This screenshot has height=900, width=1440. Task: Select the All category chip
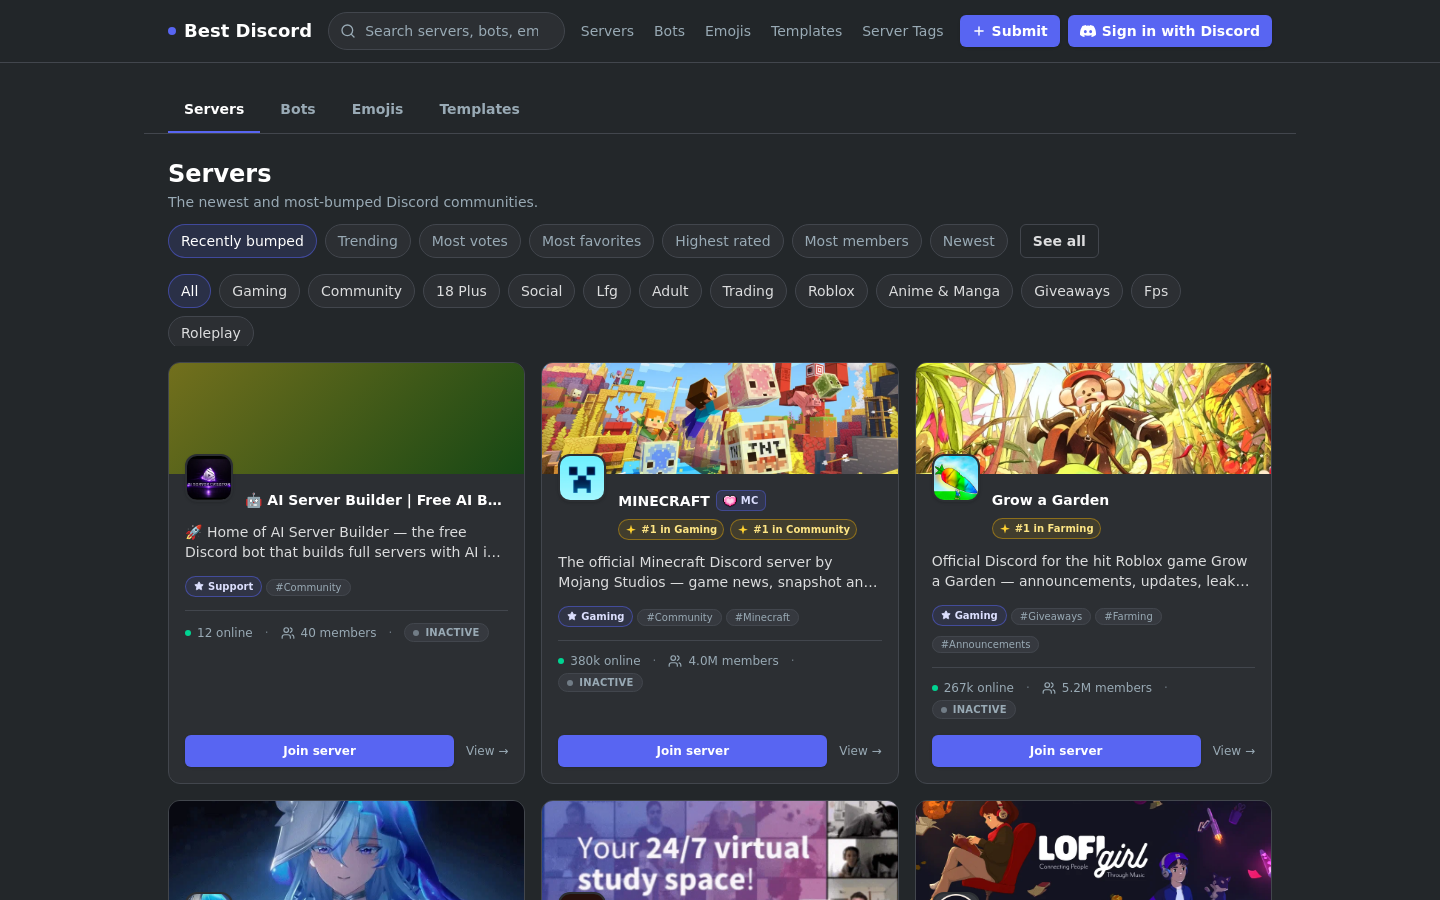pos(189,291)
